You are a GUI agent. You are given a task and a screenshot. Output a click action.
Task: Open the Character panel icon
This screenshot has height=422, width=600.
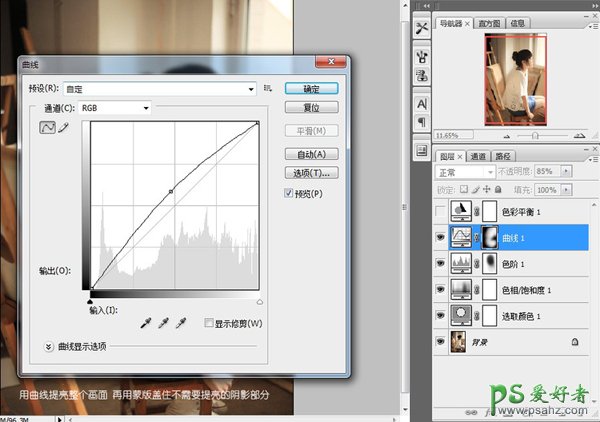421,103
